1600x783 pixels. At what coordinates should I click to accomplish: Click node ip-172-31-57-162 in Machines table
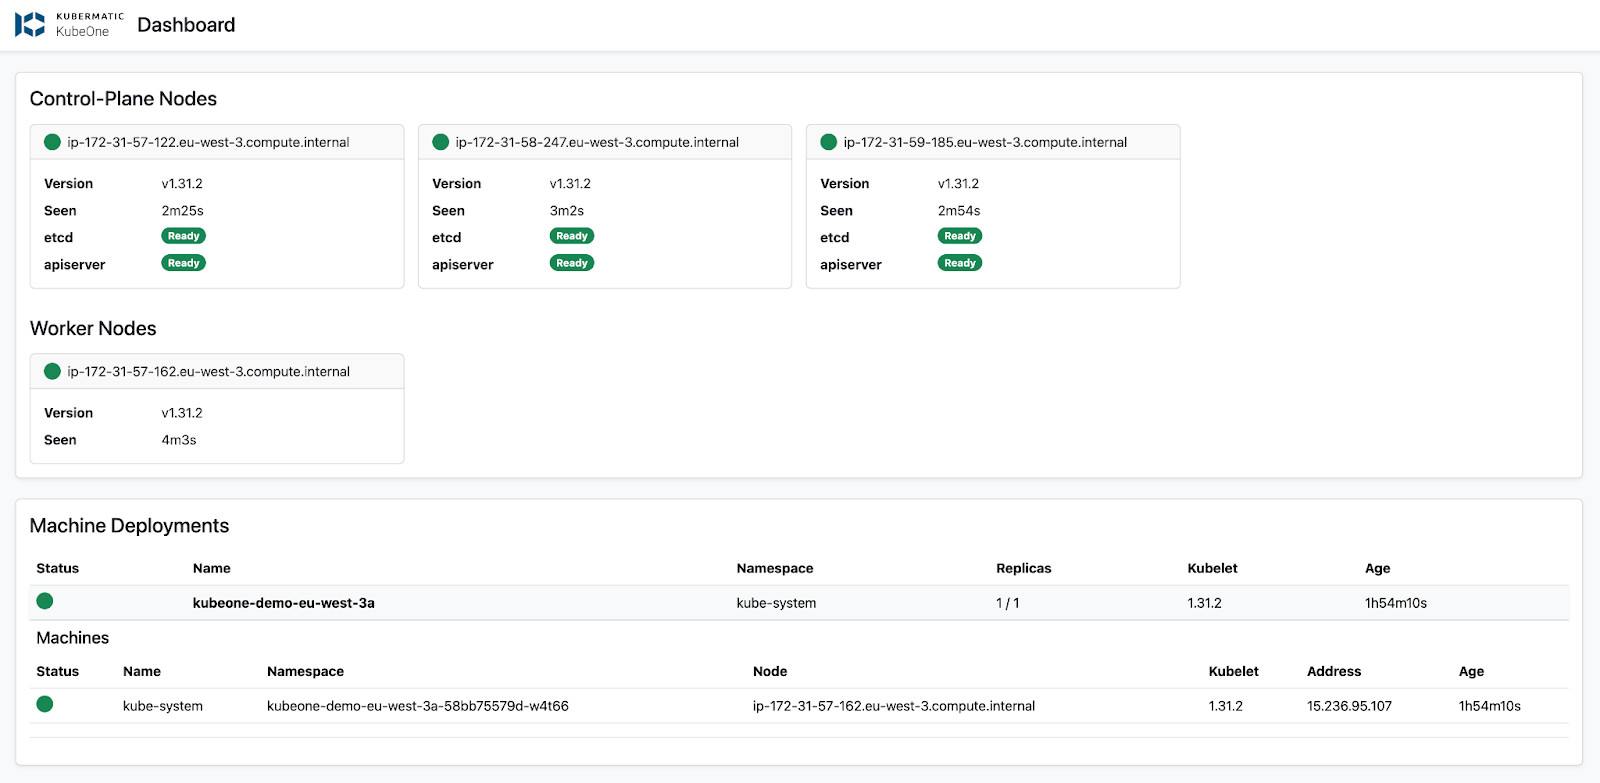(894, 706)
